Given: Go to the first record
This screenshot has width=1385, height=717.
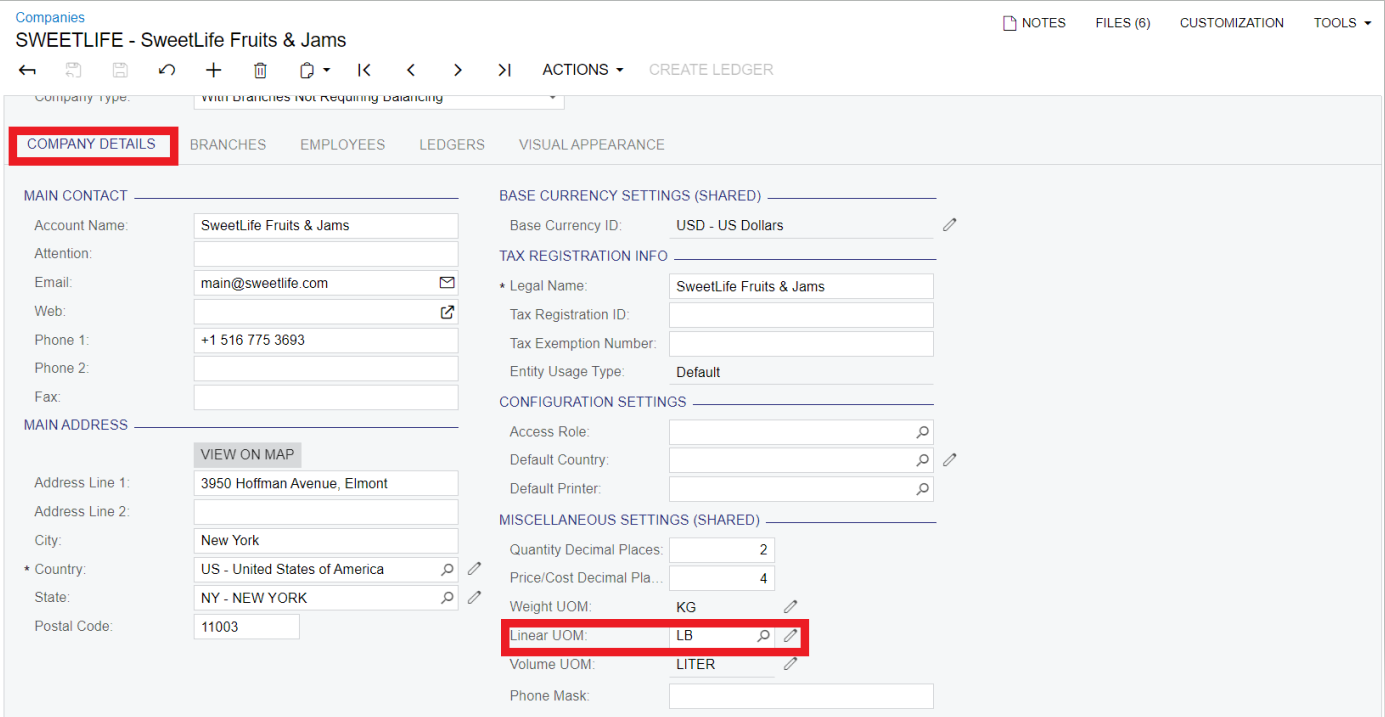Looking at the screenshot, I should [x=364, y=70].
